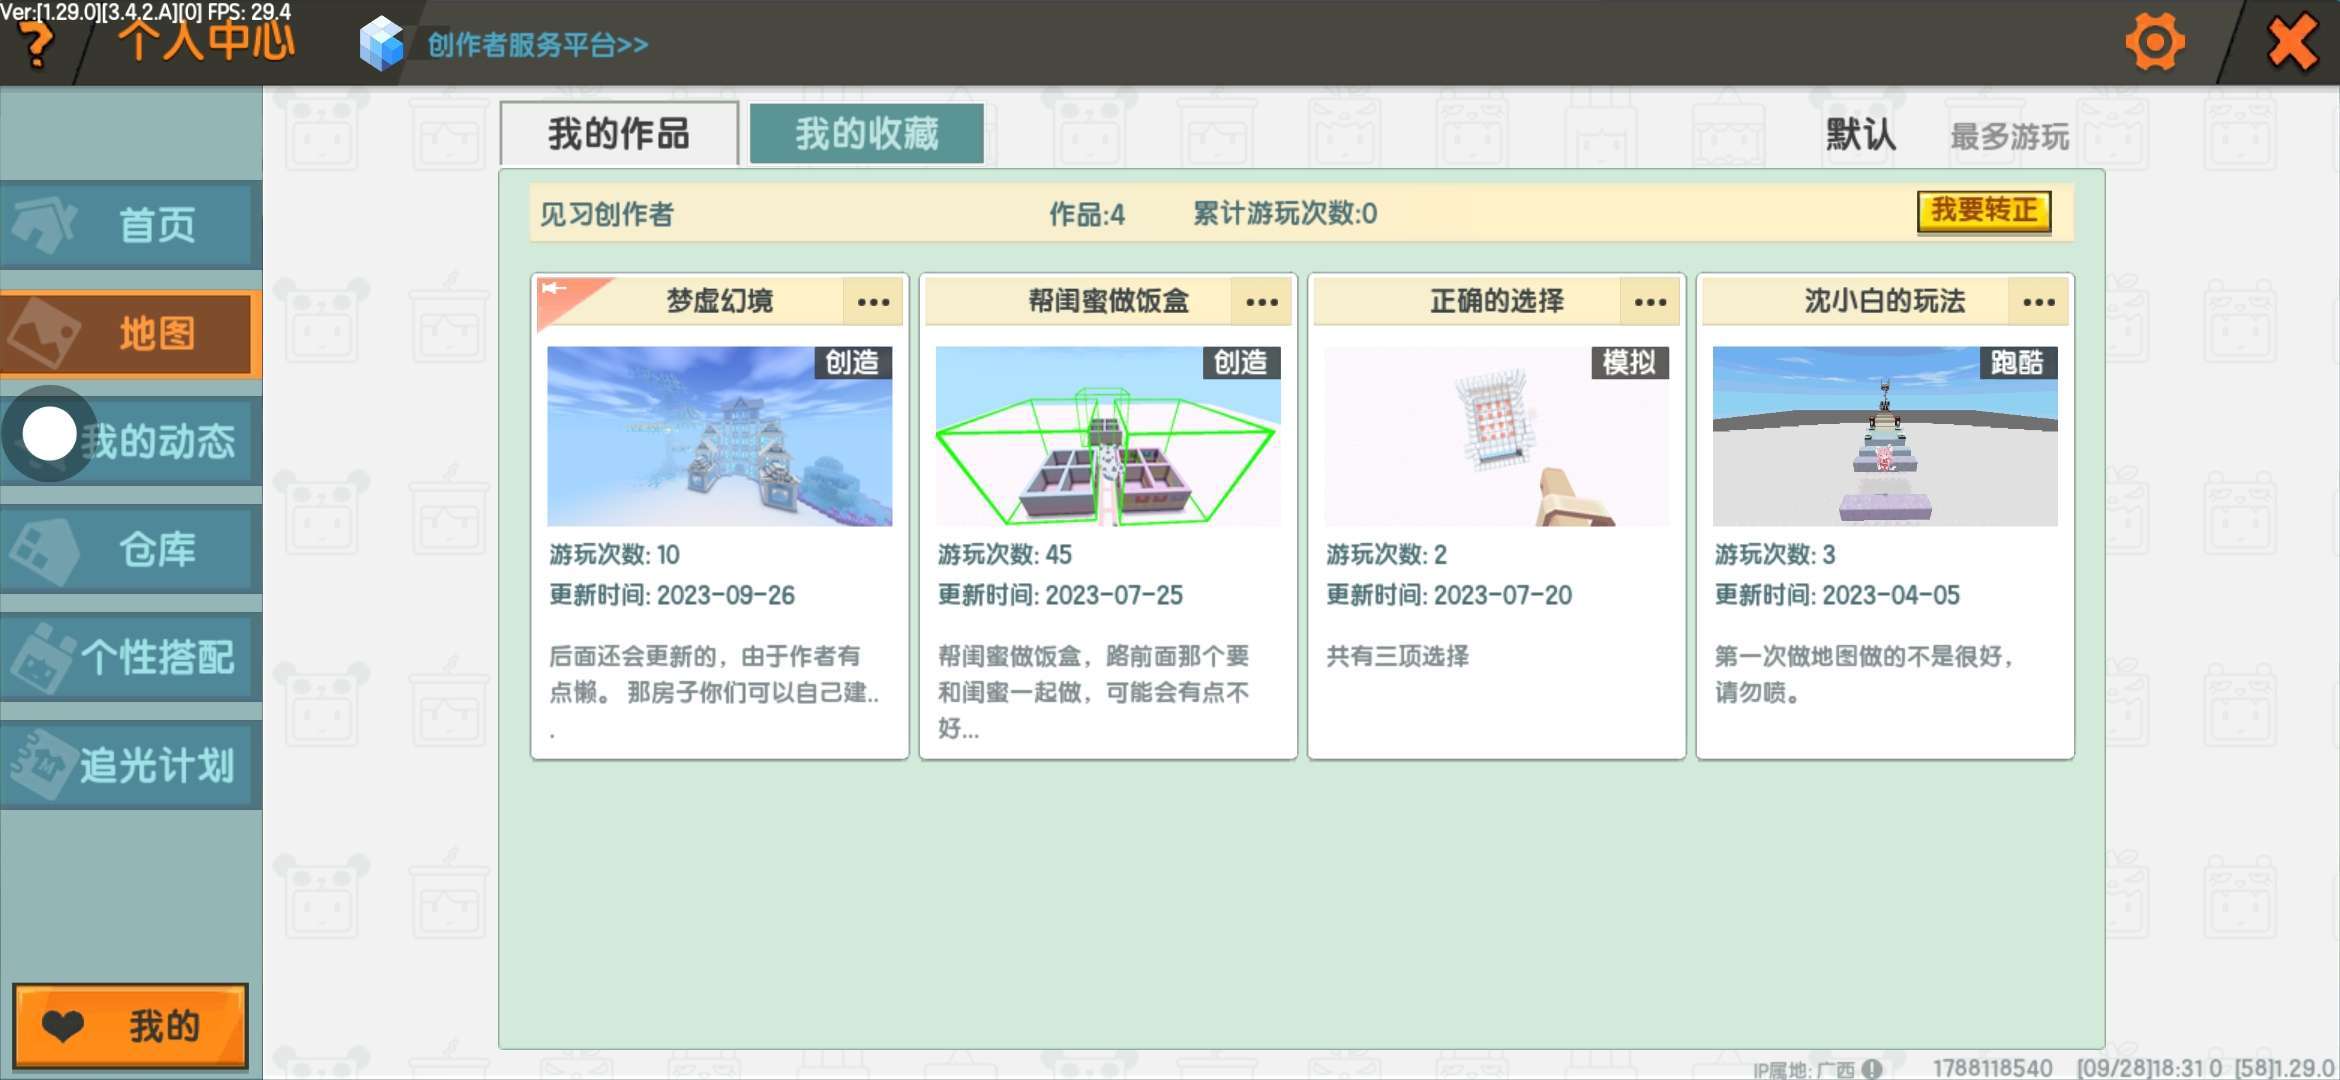Select the 我的作品 tab

click(x=619, y=133)
